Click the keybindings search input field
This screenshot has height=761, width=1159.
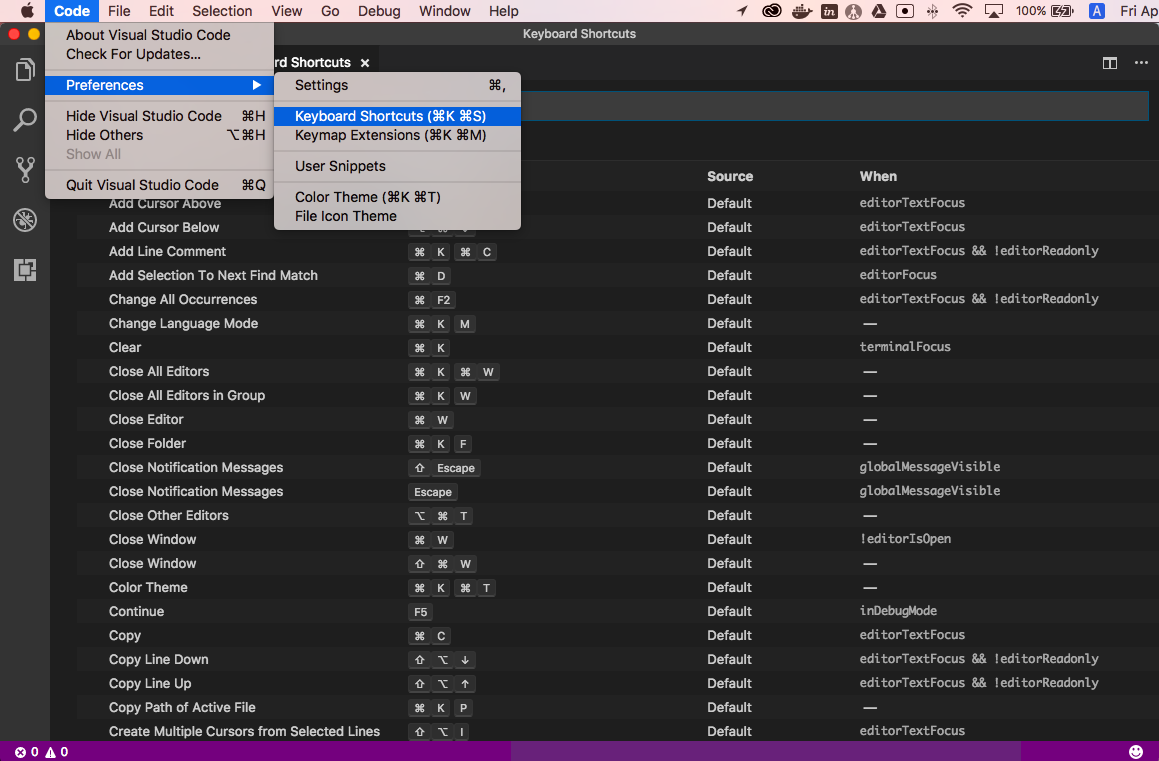pyautogui.click(x=835, y=106)
